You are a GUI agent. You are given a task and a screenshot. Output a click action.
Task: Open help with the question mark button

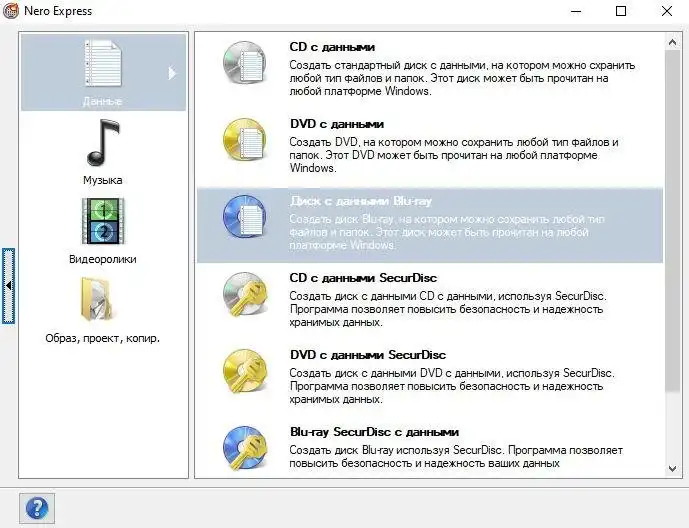(37, 508)
